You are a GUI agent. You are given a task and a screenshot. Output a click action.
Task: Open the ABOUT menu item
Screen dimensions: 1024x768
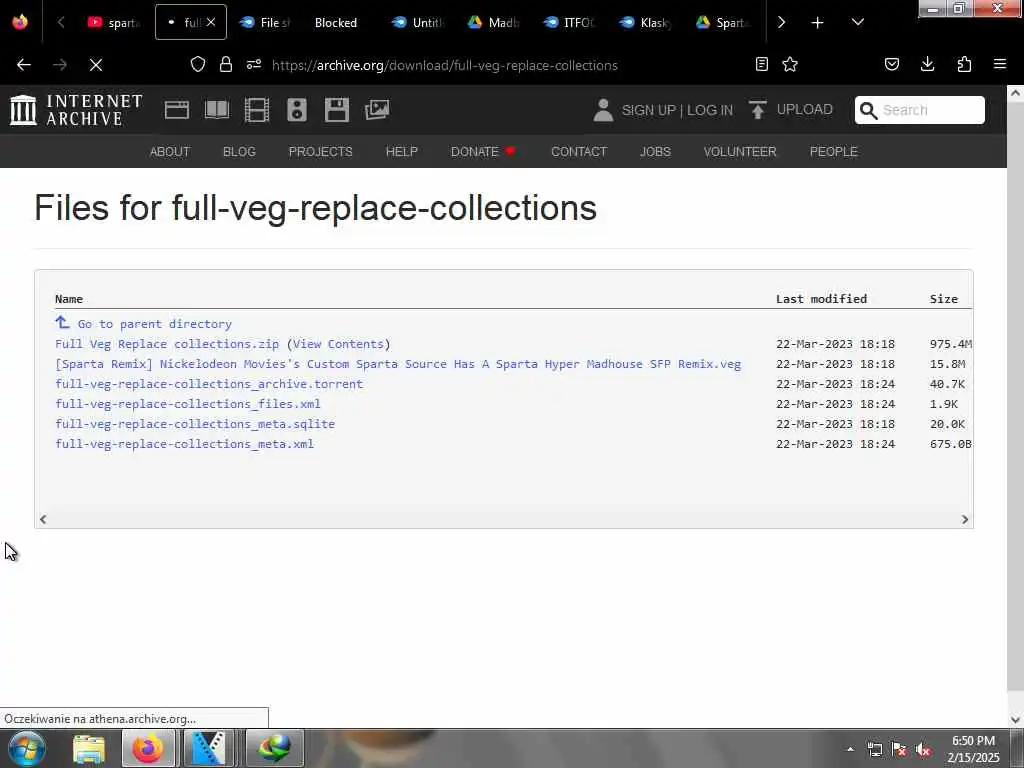click(x=170, y=152)
